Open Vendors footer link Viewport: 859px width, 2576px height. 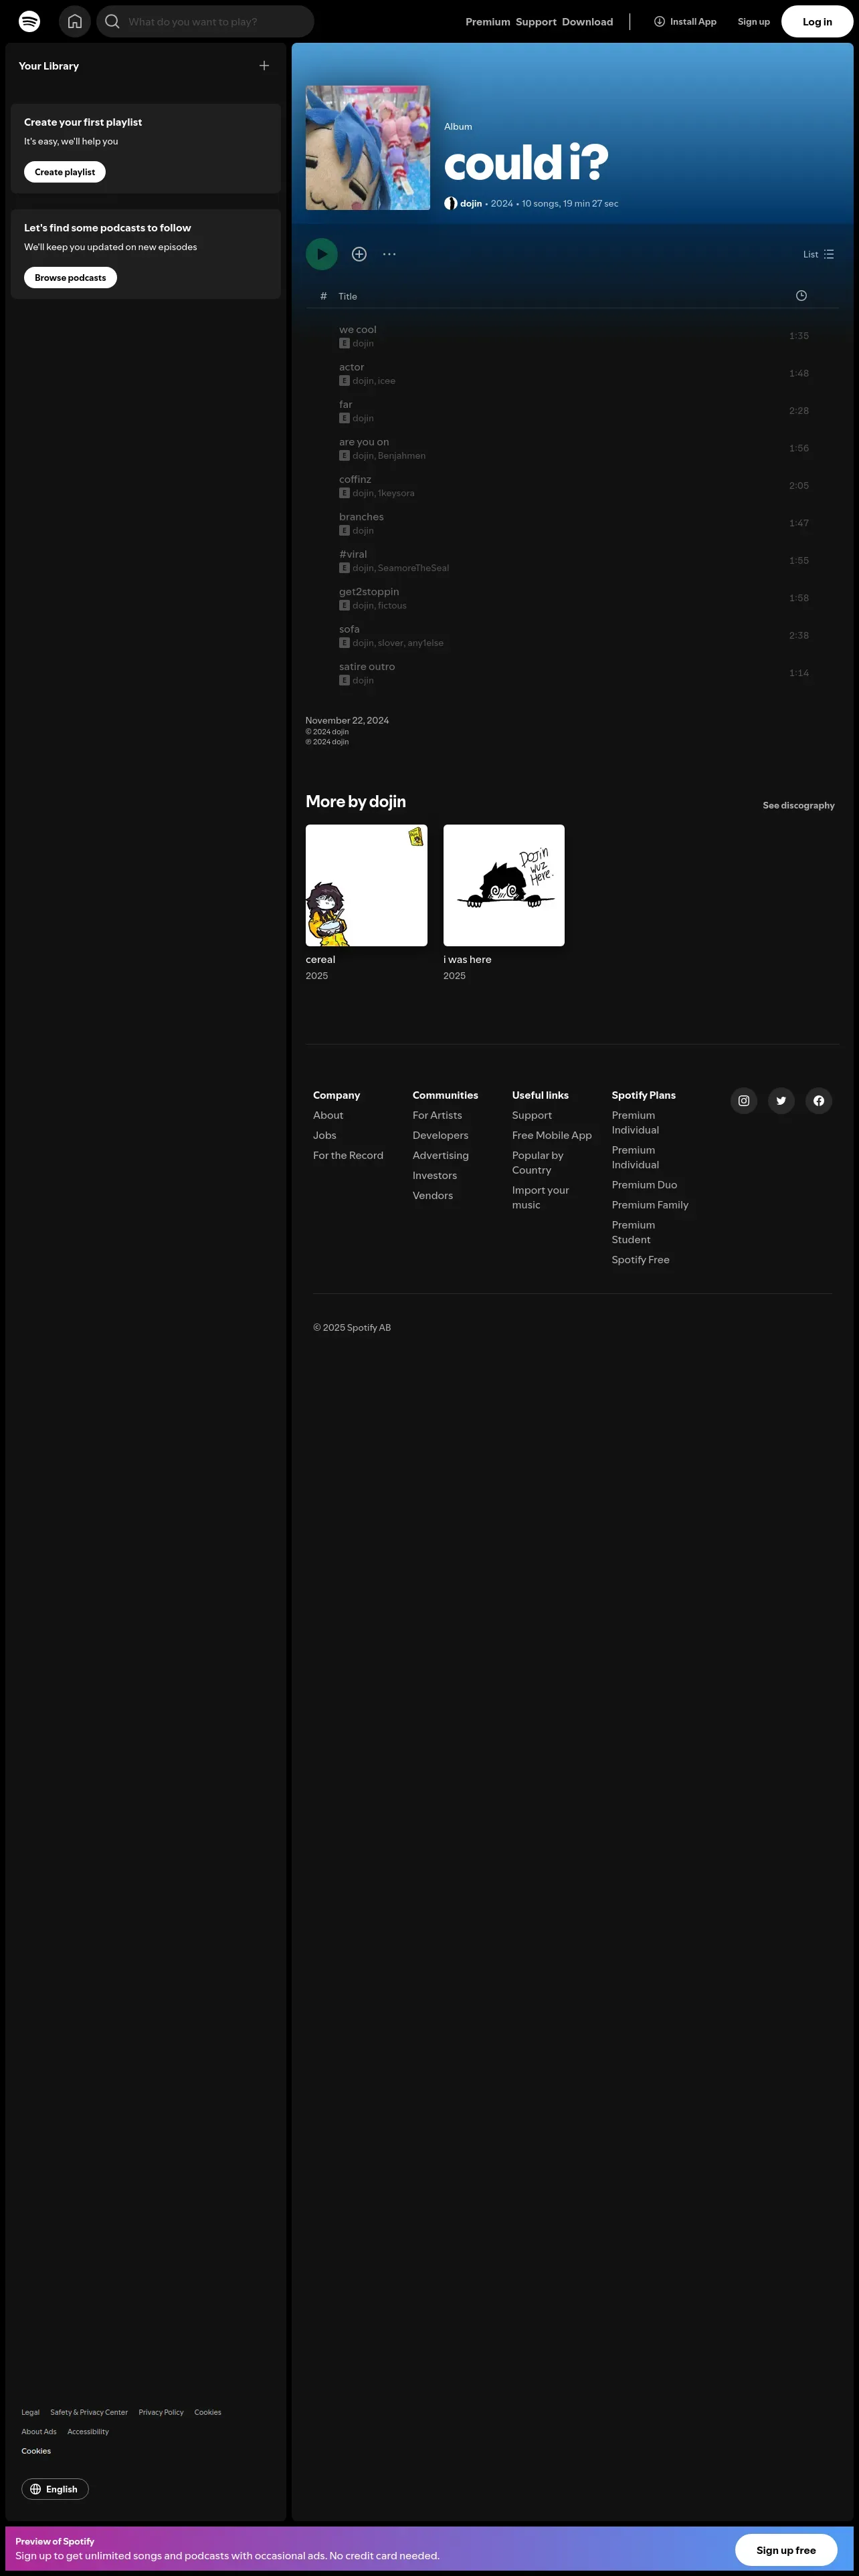click(x=433, y=1195)
